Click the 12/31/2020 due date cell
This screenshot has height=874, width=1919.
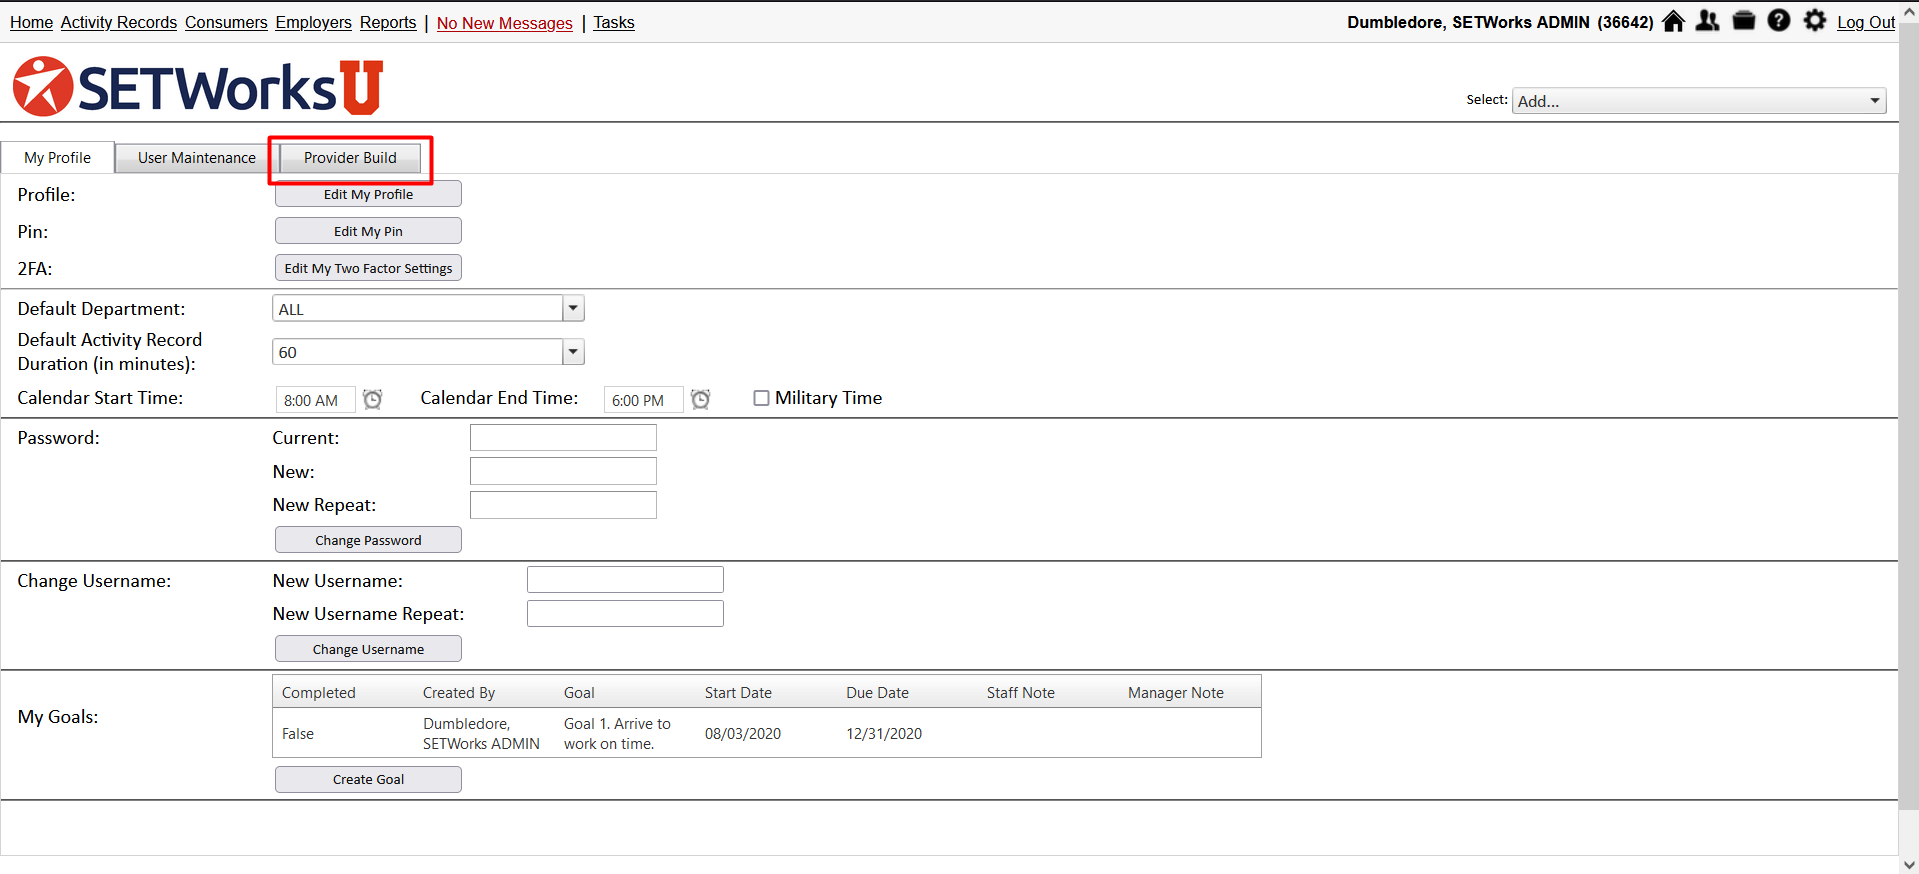[x=884, y=734]
